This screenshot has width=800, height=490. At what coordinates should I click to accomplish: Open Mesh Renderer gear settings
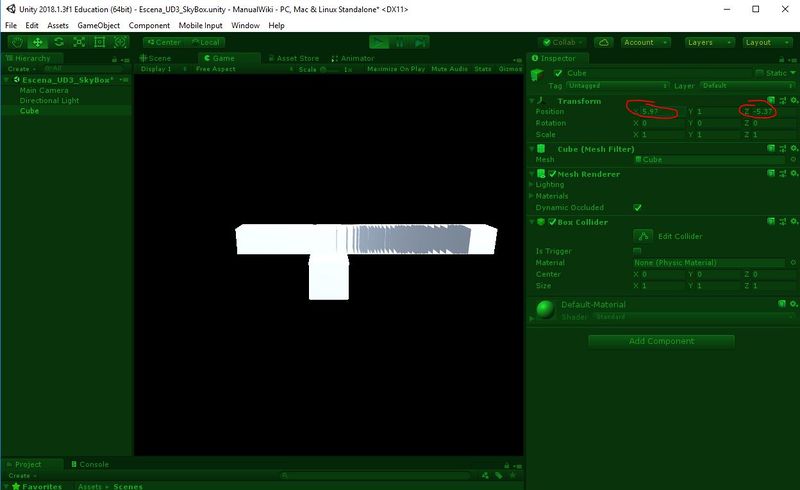coord(794,174)
